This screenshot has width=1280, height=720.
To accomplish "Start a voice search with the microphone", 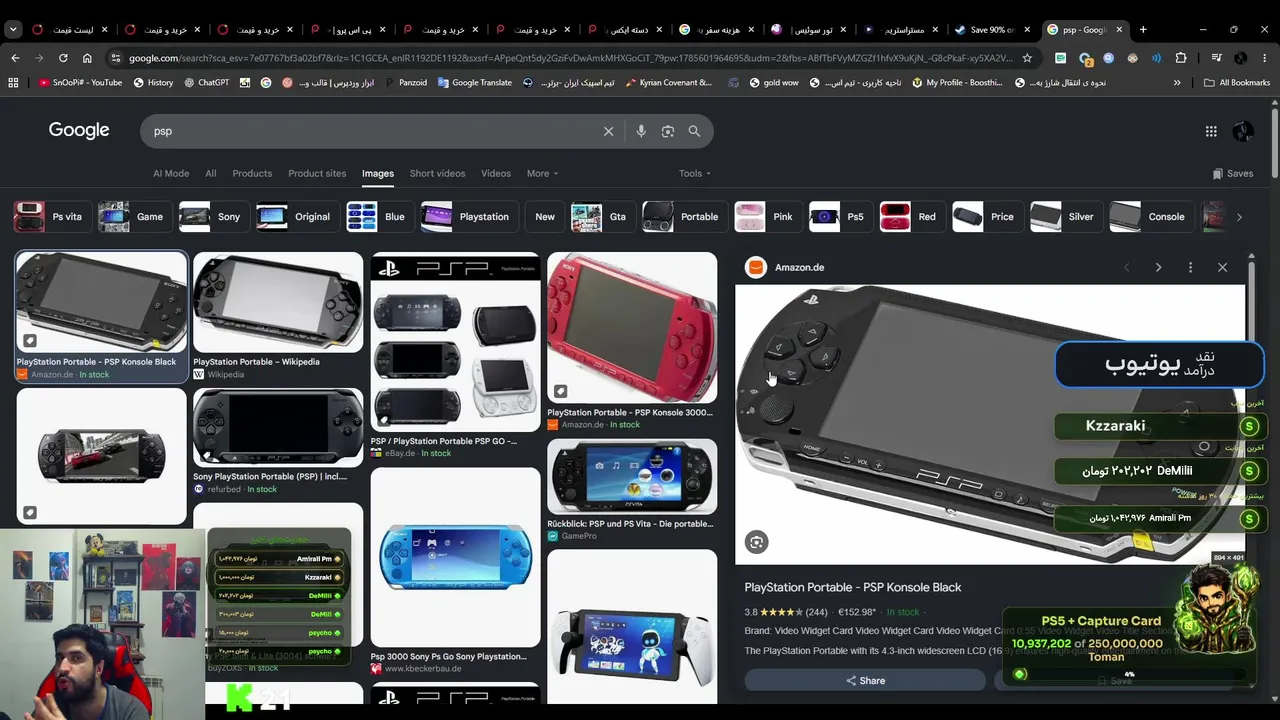I will [x=641, y=131].
